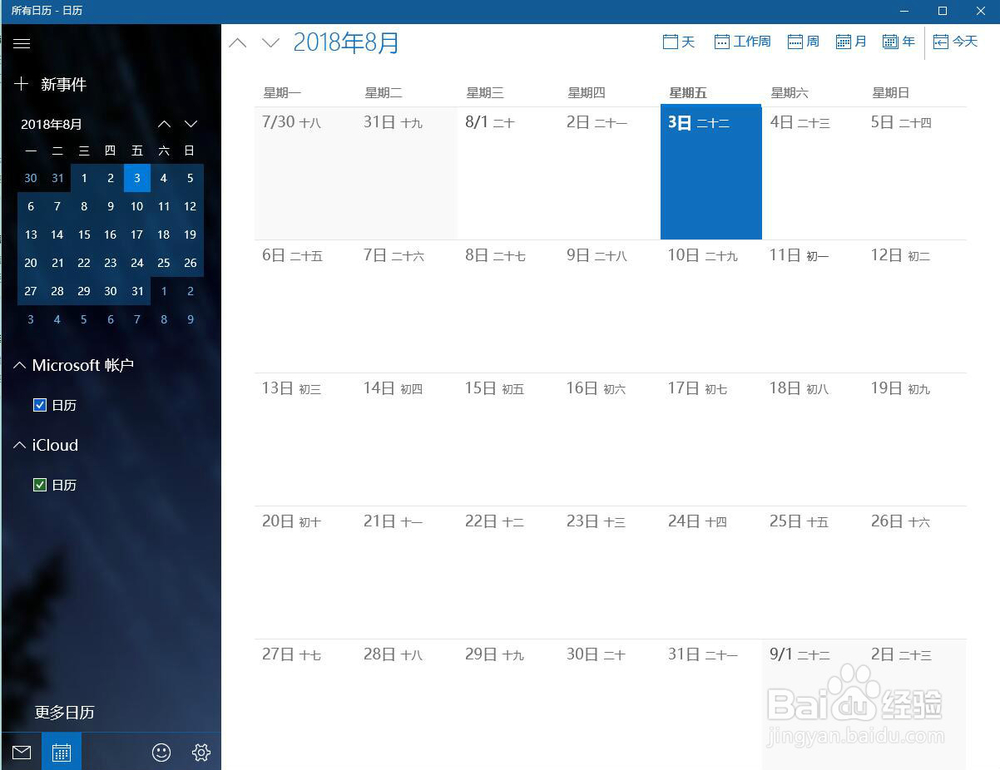Advance mini calendar with its down chevron
The image size is (1000, 770).
(190, 124)
